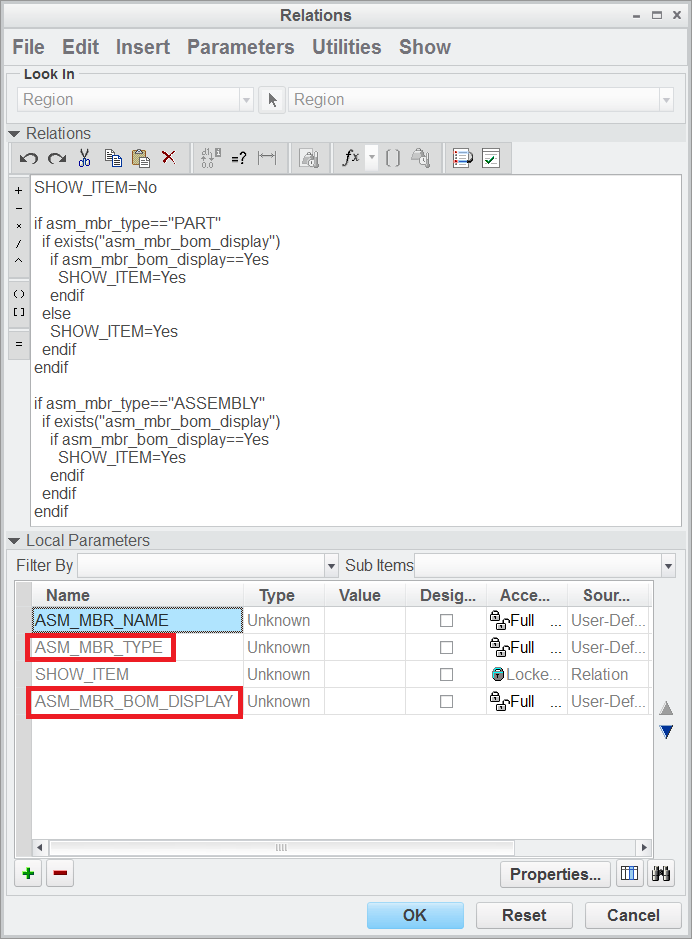Click the selection arrow in Look In

coord(272,99)
